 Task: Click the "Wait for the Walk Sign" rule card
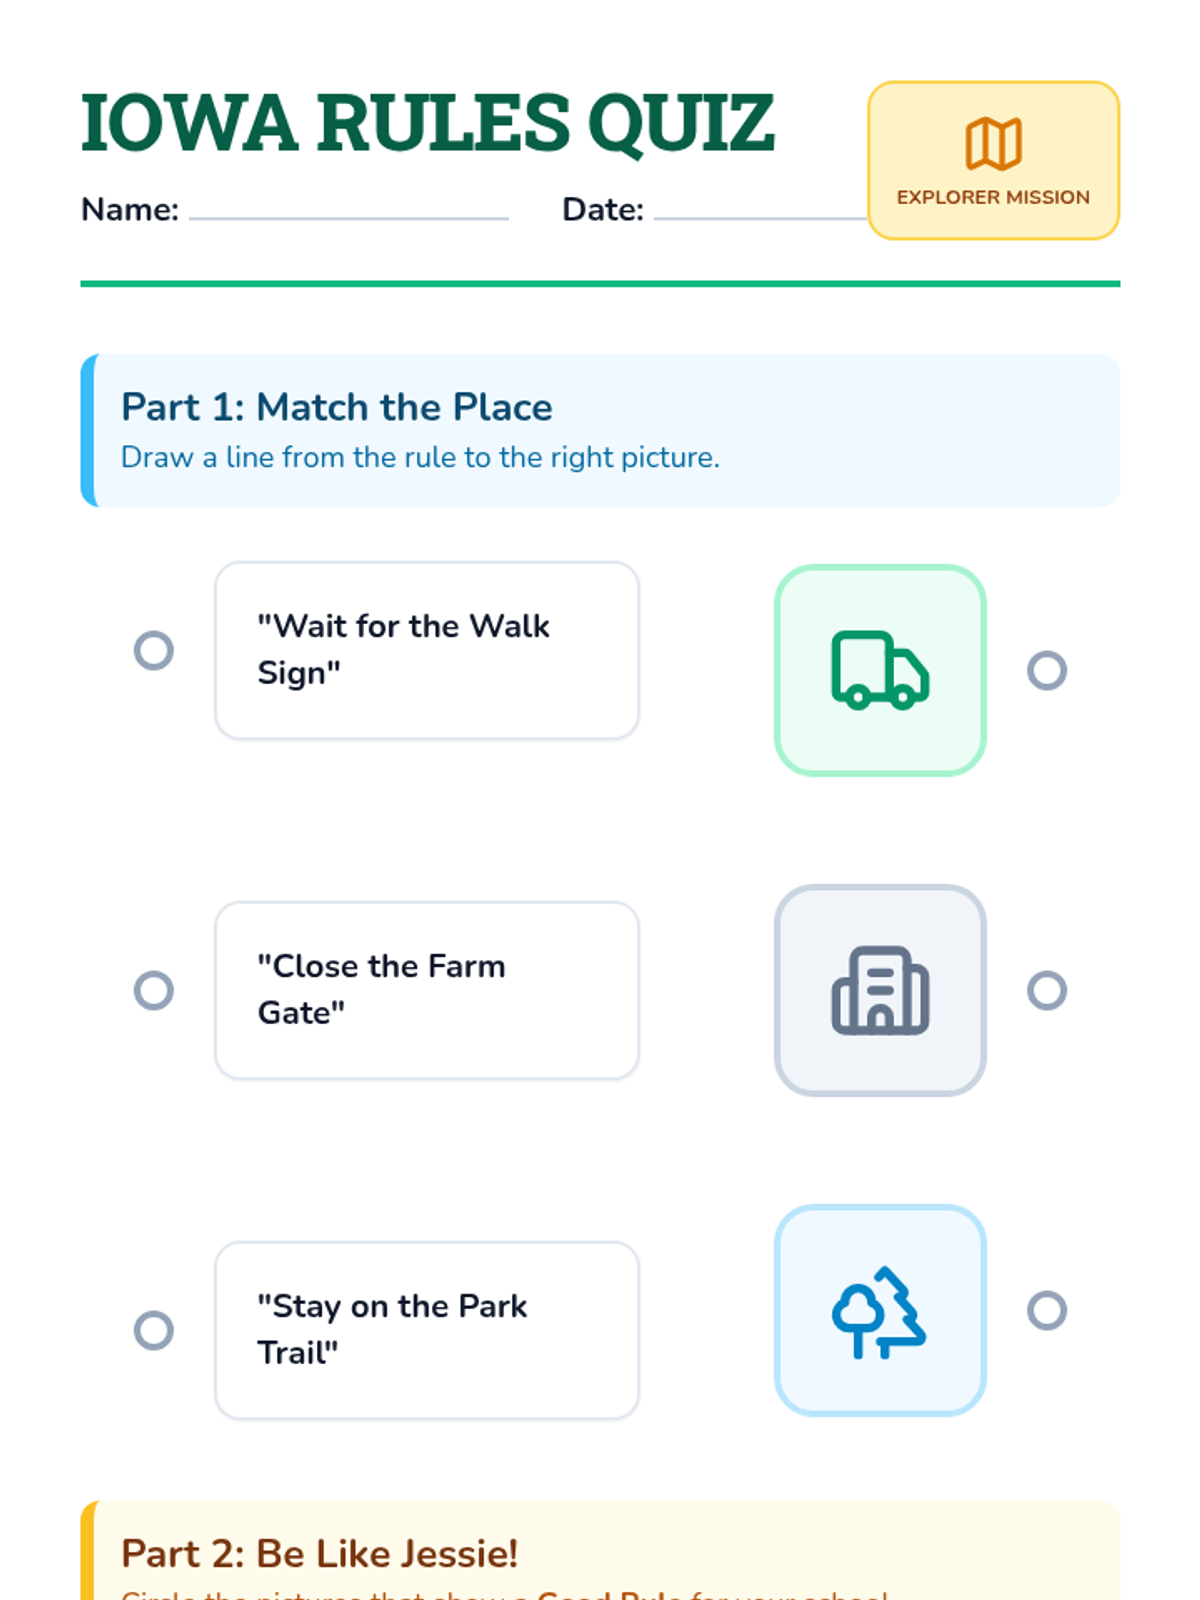click(x=427, y=650)
